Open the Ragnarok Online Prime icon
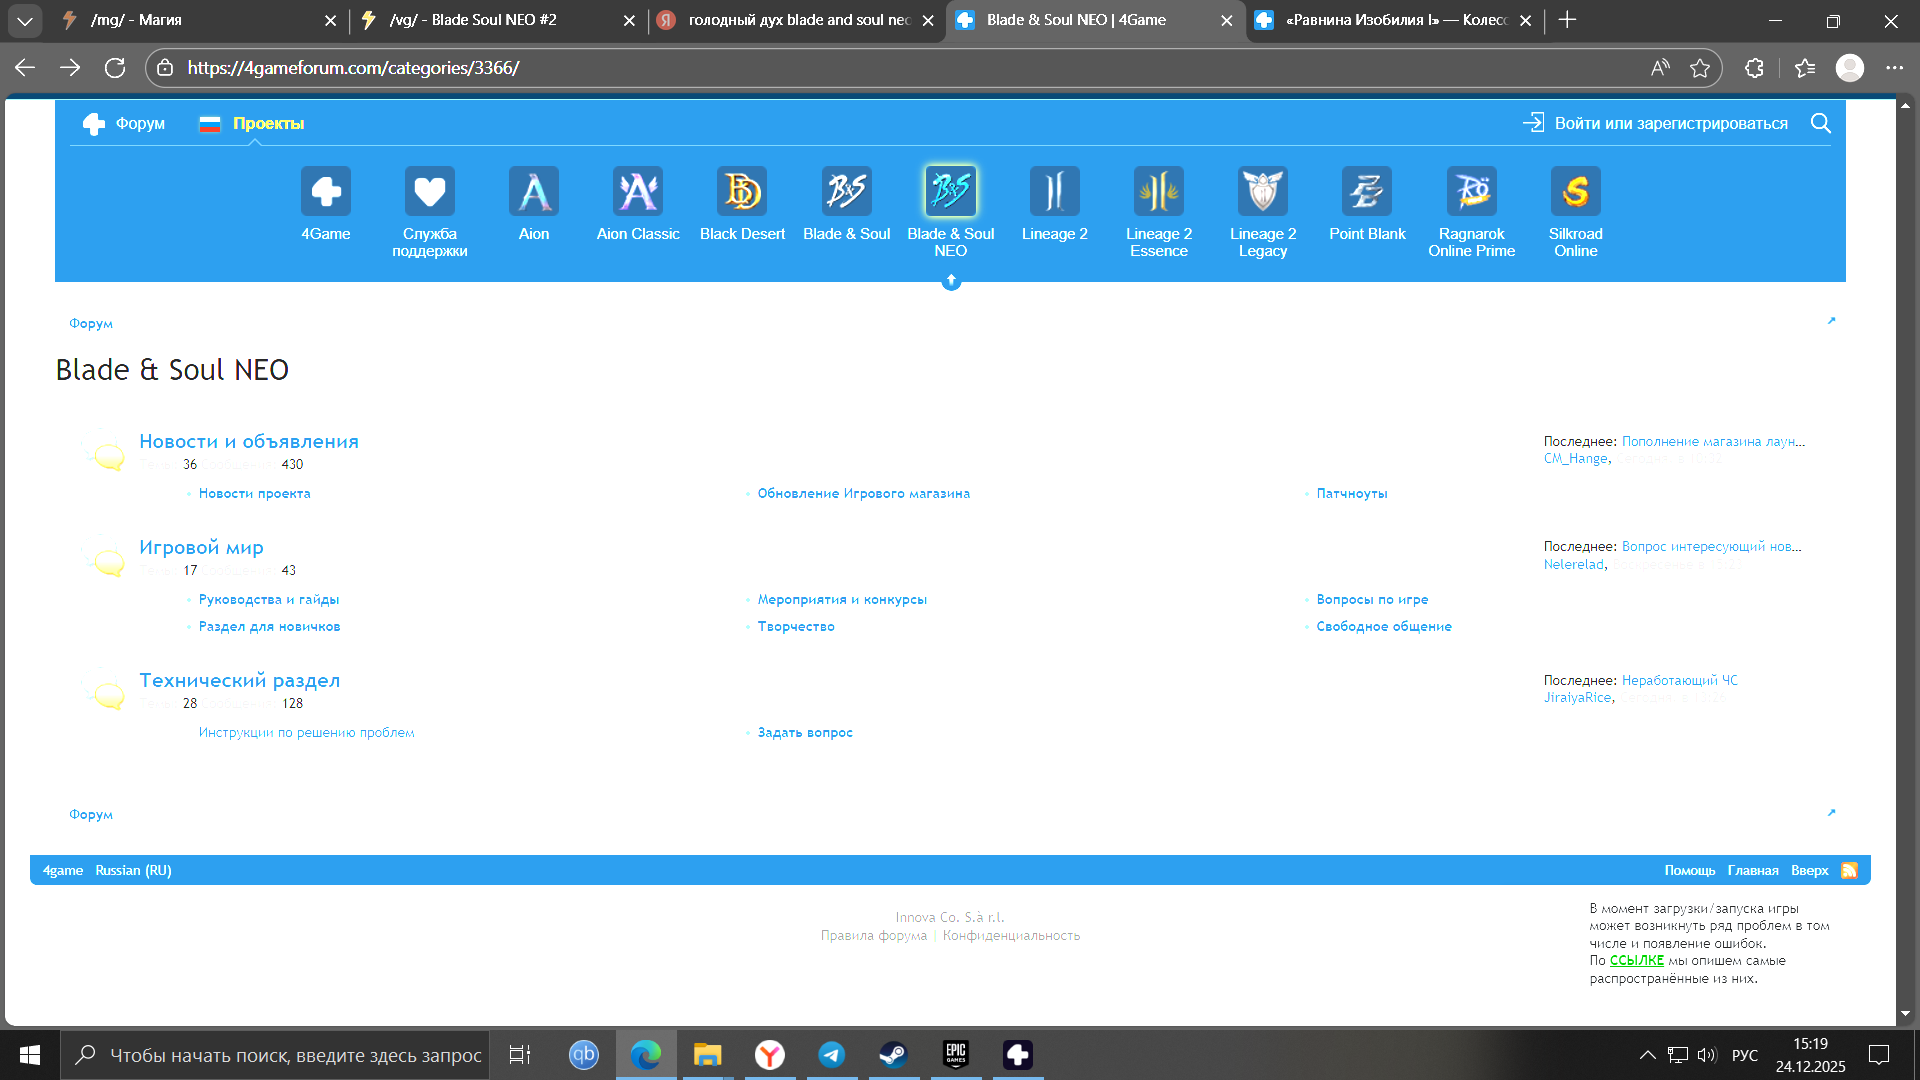 coord(1471,191)
